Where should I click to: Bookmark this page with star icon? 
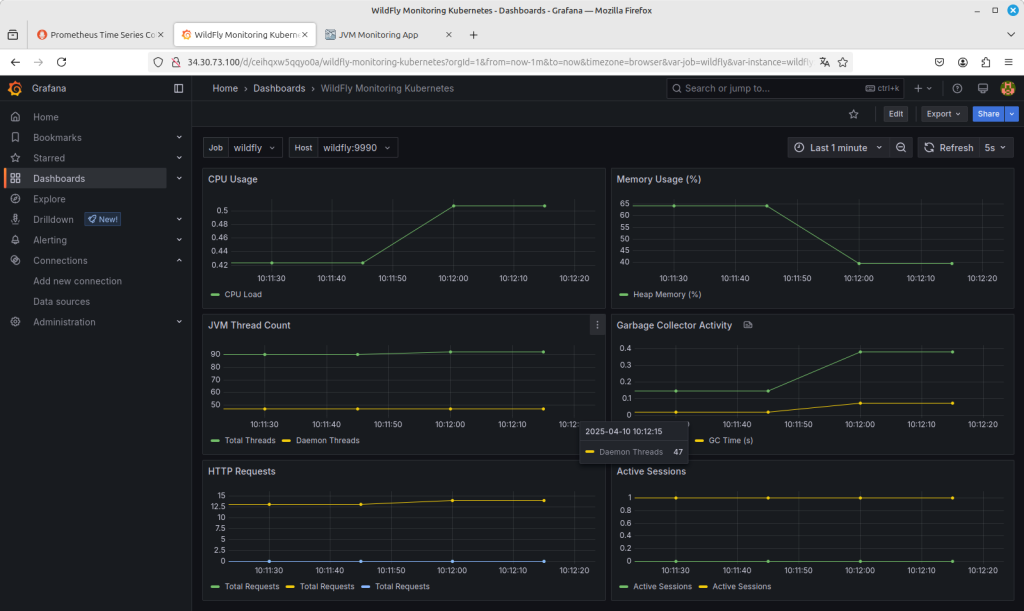point(842,62)
